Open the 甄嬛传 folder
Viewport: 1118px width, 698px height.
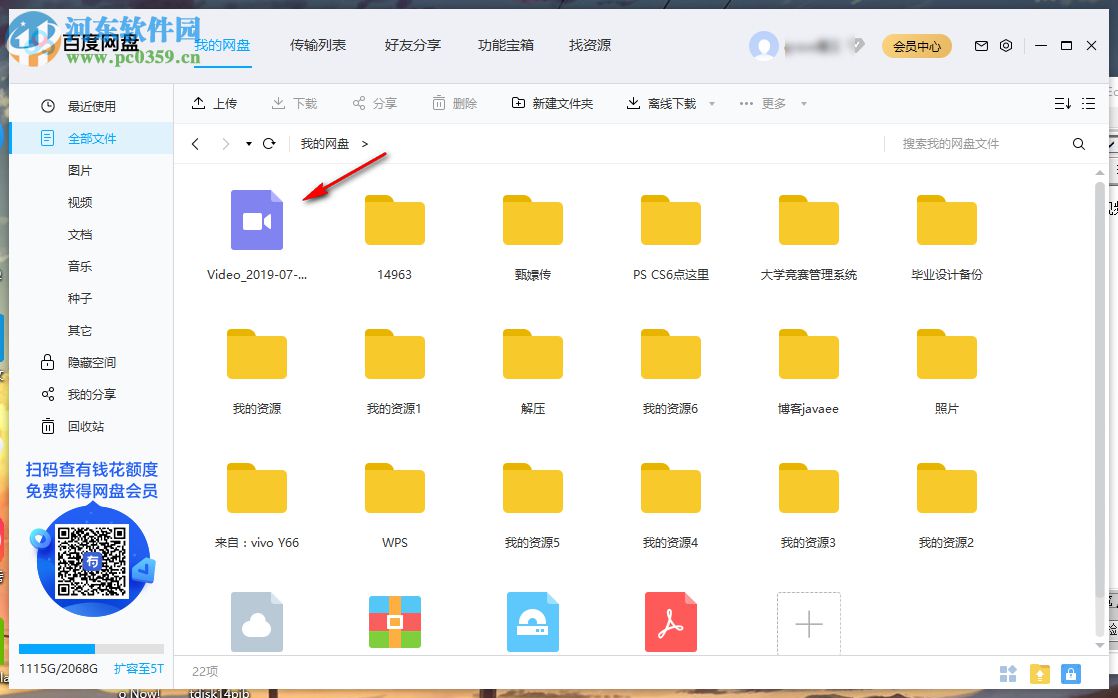532,220
